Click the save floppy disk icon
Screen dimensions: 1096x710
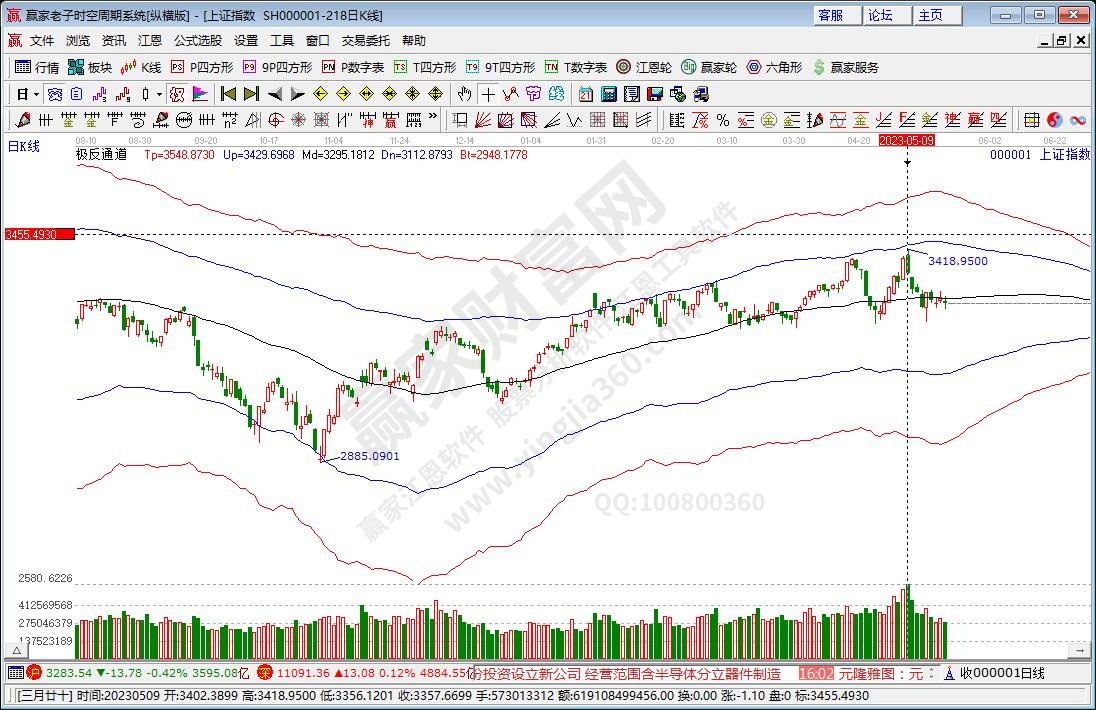pos(655,94)
